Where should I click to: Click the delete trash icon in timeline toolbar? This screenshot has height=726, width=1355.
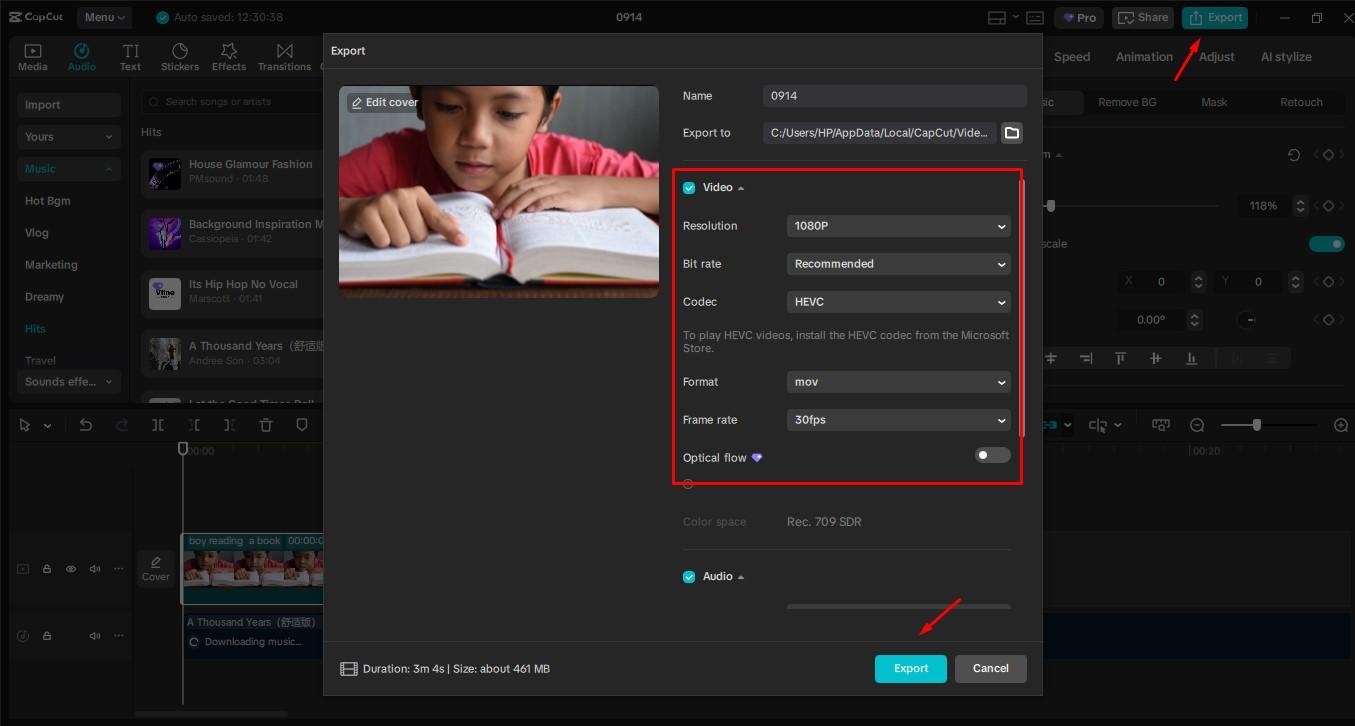[x=266, y=425]
